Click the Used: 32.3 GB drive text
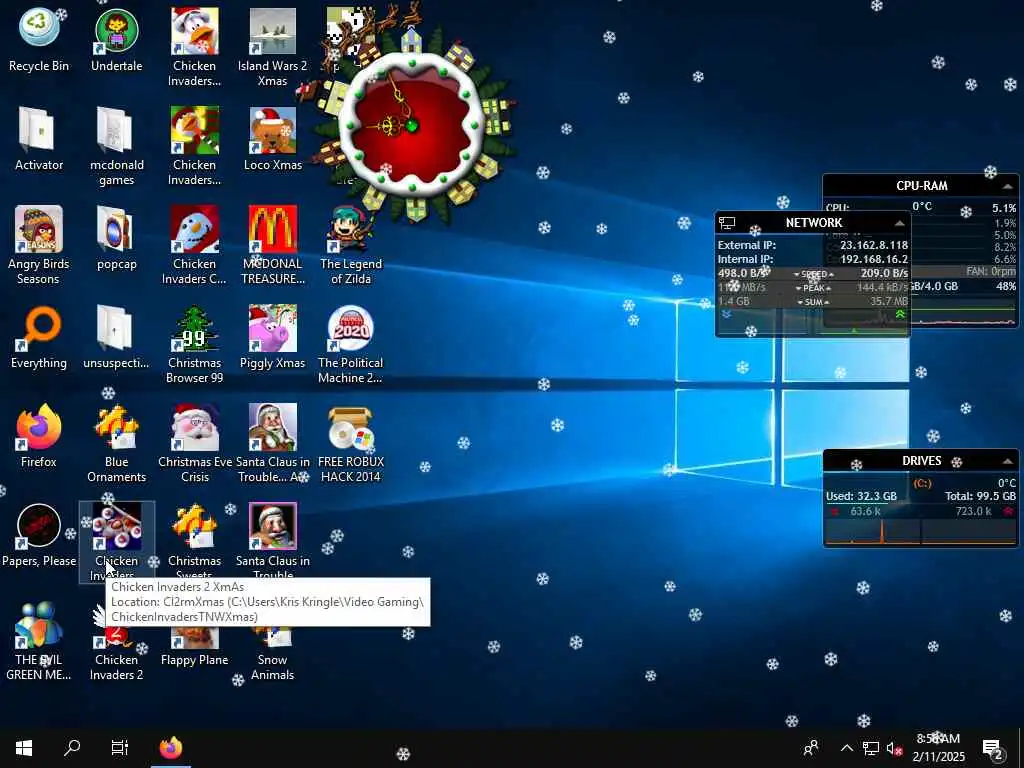1024x768 pixels. tap(861, 496)
